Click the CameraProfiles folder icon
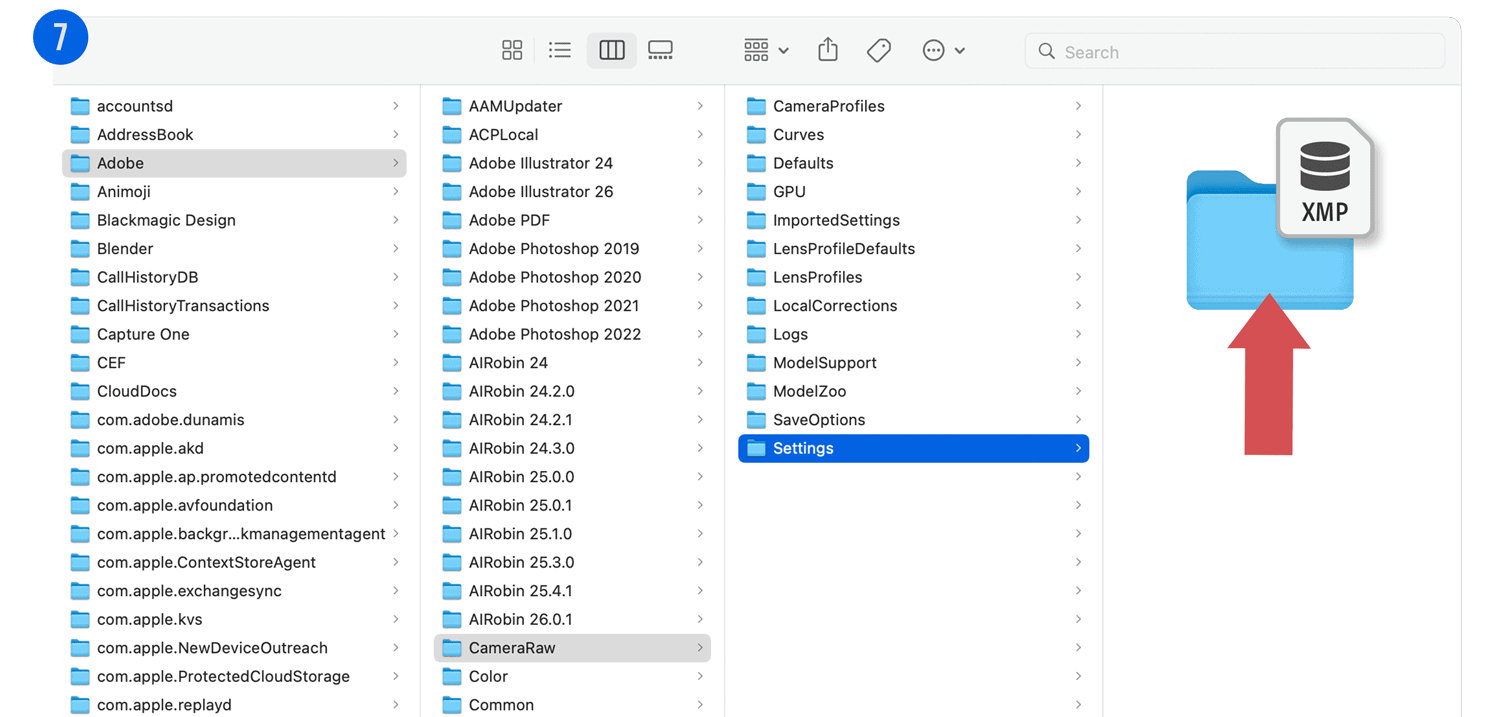 coord(756,106)
